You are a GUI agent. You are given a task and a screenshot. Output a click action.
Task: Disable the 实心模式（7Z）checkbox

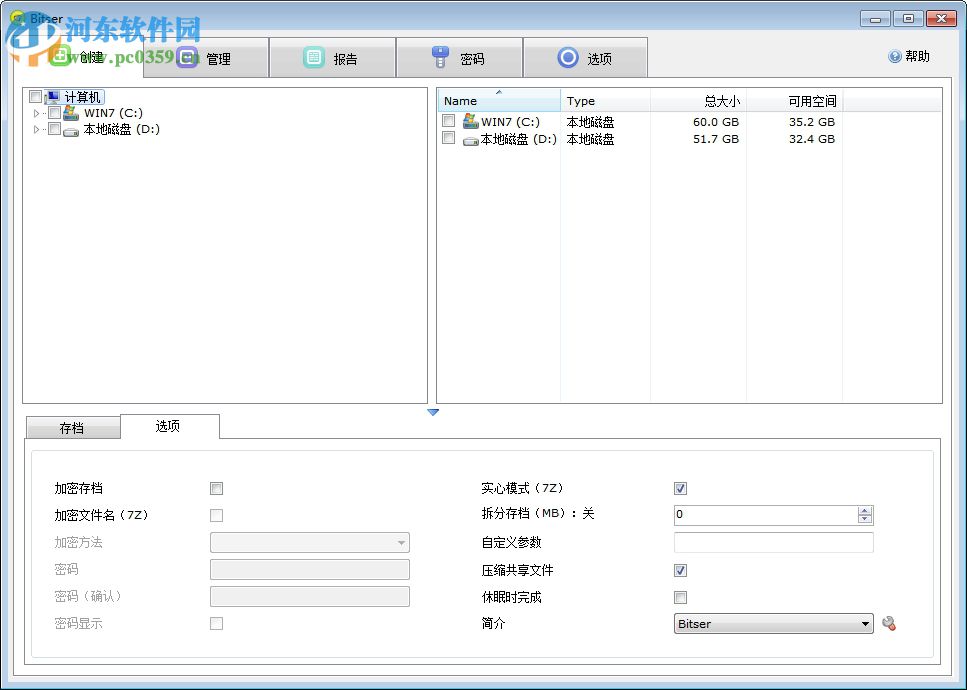[680, 488]
